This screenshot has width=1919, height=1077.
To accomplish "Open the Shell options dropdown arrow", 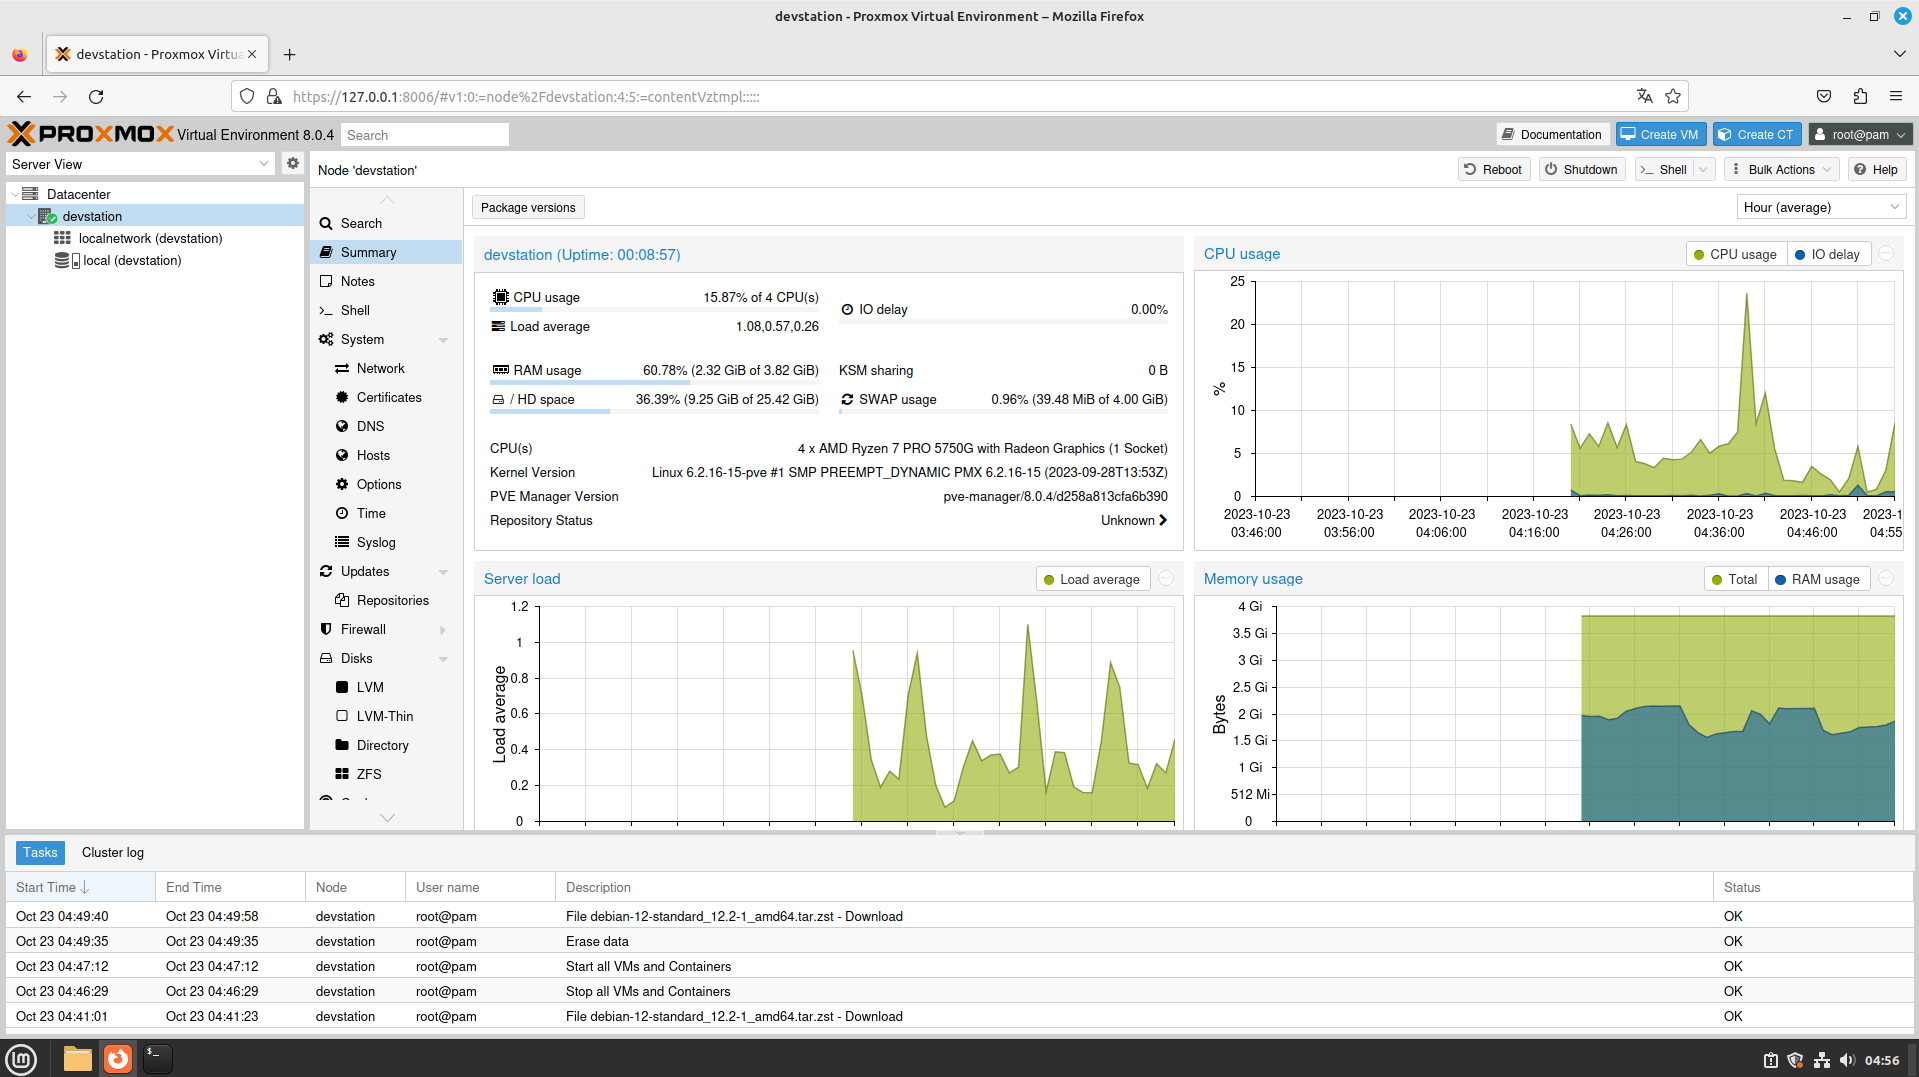I will pos(1704,169).
